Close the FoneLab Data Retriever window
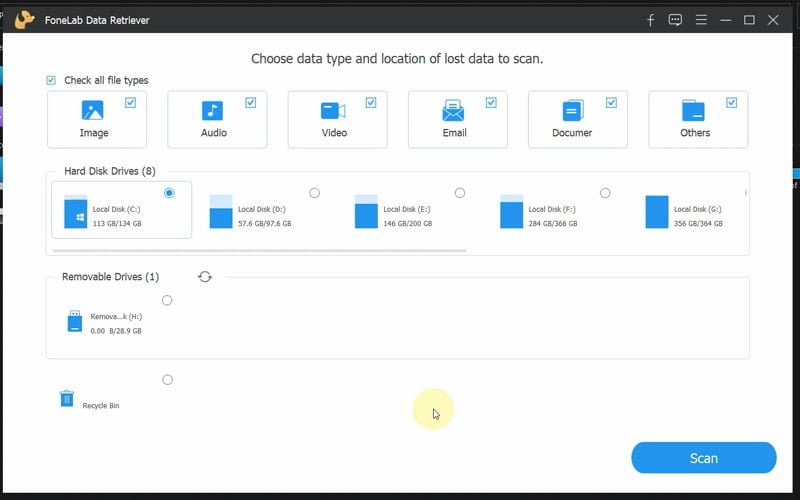 click(x=773, y=20)
